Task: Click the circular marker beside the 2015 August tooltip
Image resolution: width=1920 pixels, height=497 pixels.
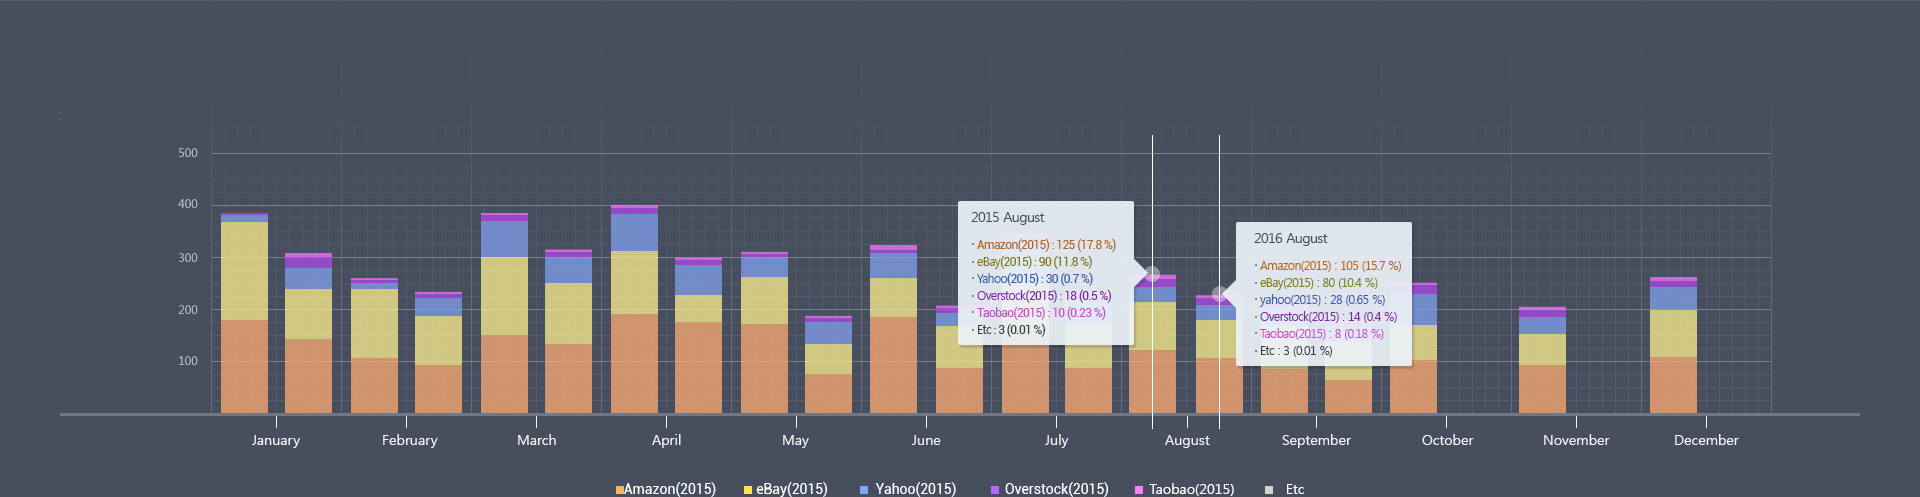Action: tap(1152, 274)
